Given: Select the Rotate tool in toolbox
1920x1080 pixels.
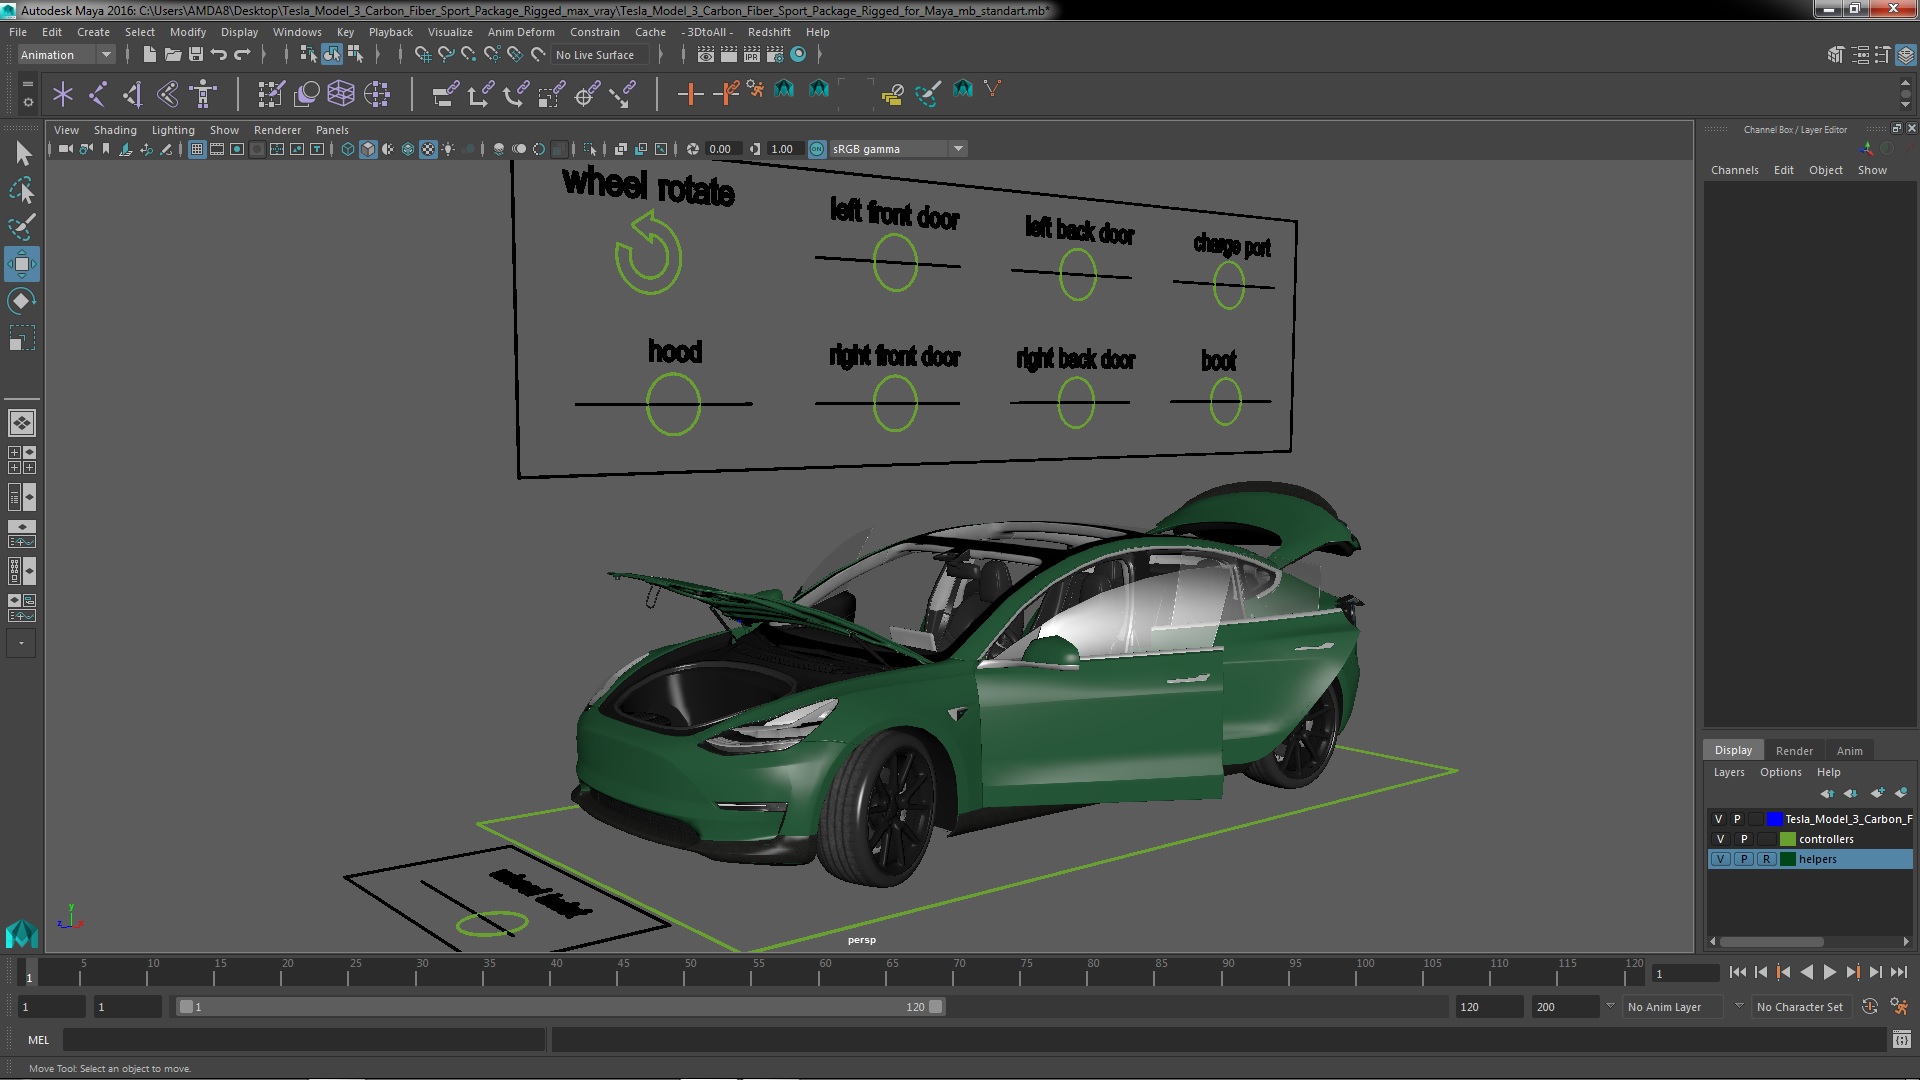Looking at the screenshot, I should coord(22,301).
